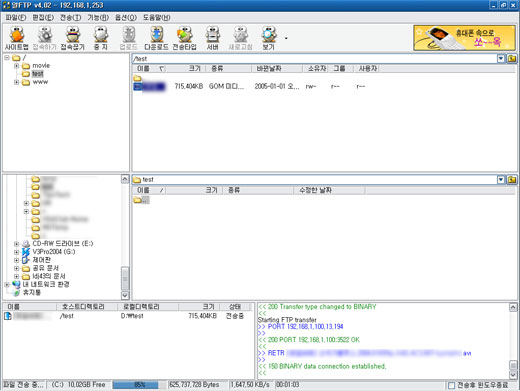
Task: Select the 제어판 control panel icon
Action: click(x=26, y=260)
